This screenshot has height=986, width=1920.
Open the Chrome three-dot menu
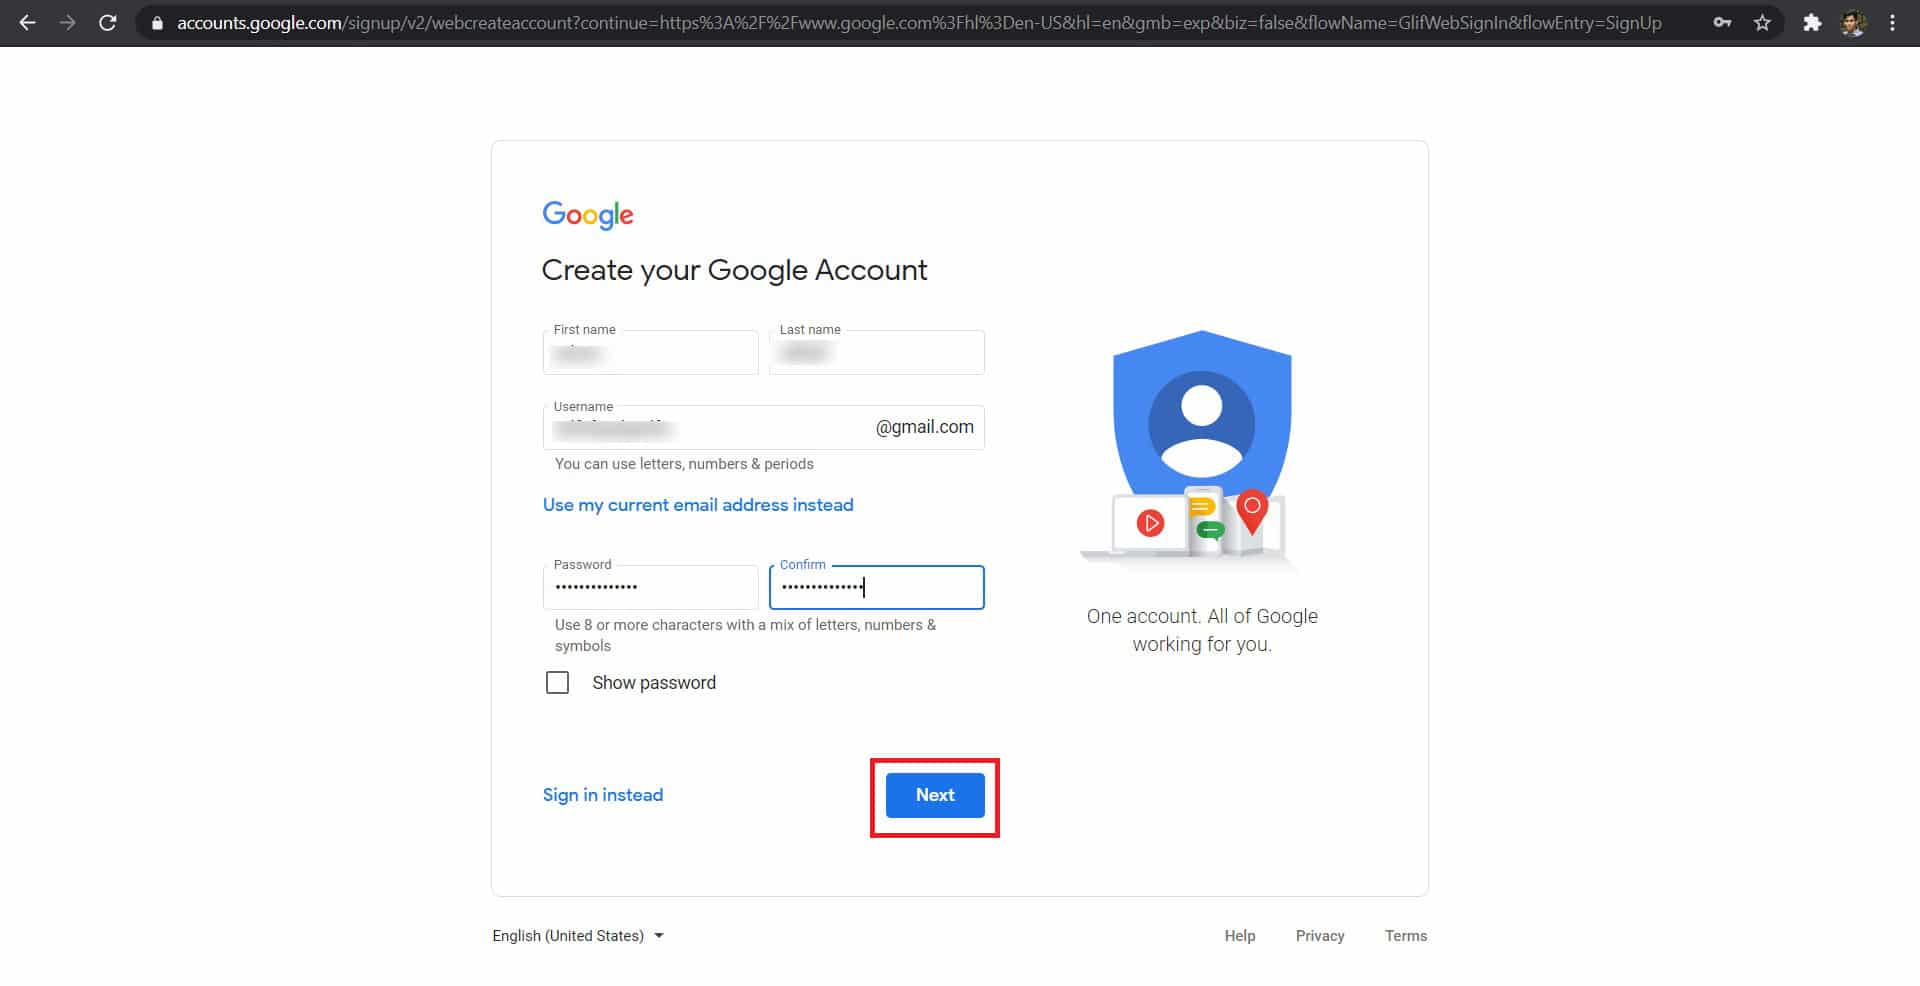(1892, 22)
